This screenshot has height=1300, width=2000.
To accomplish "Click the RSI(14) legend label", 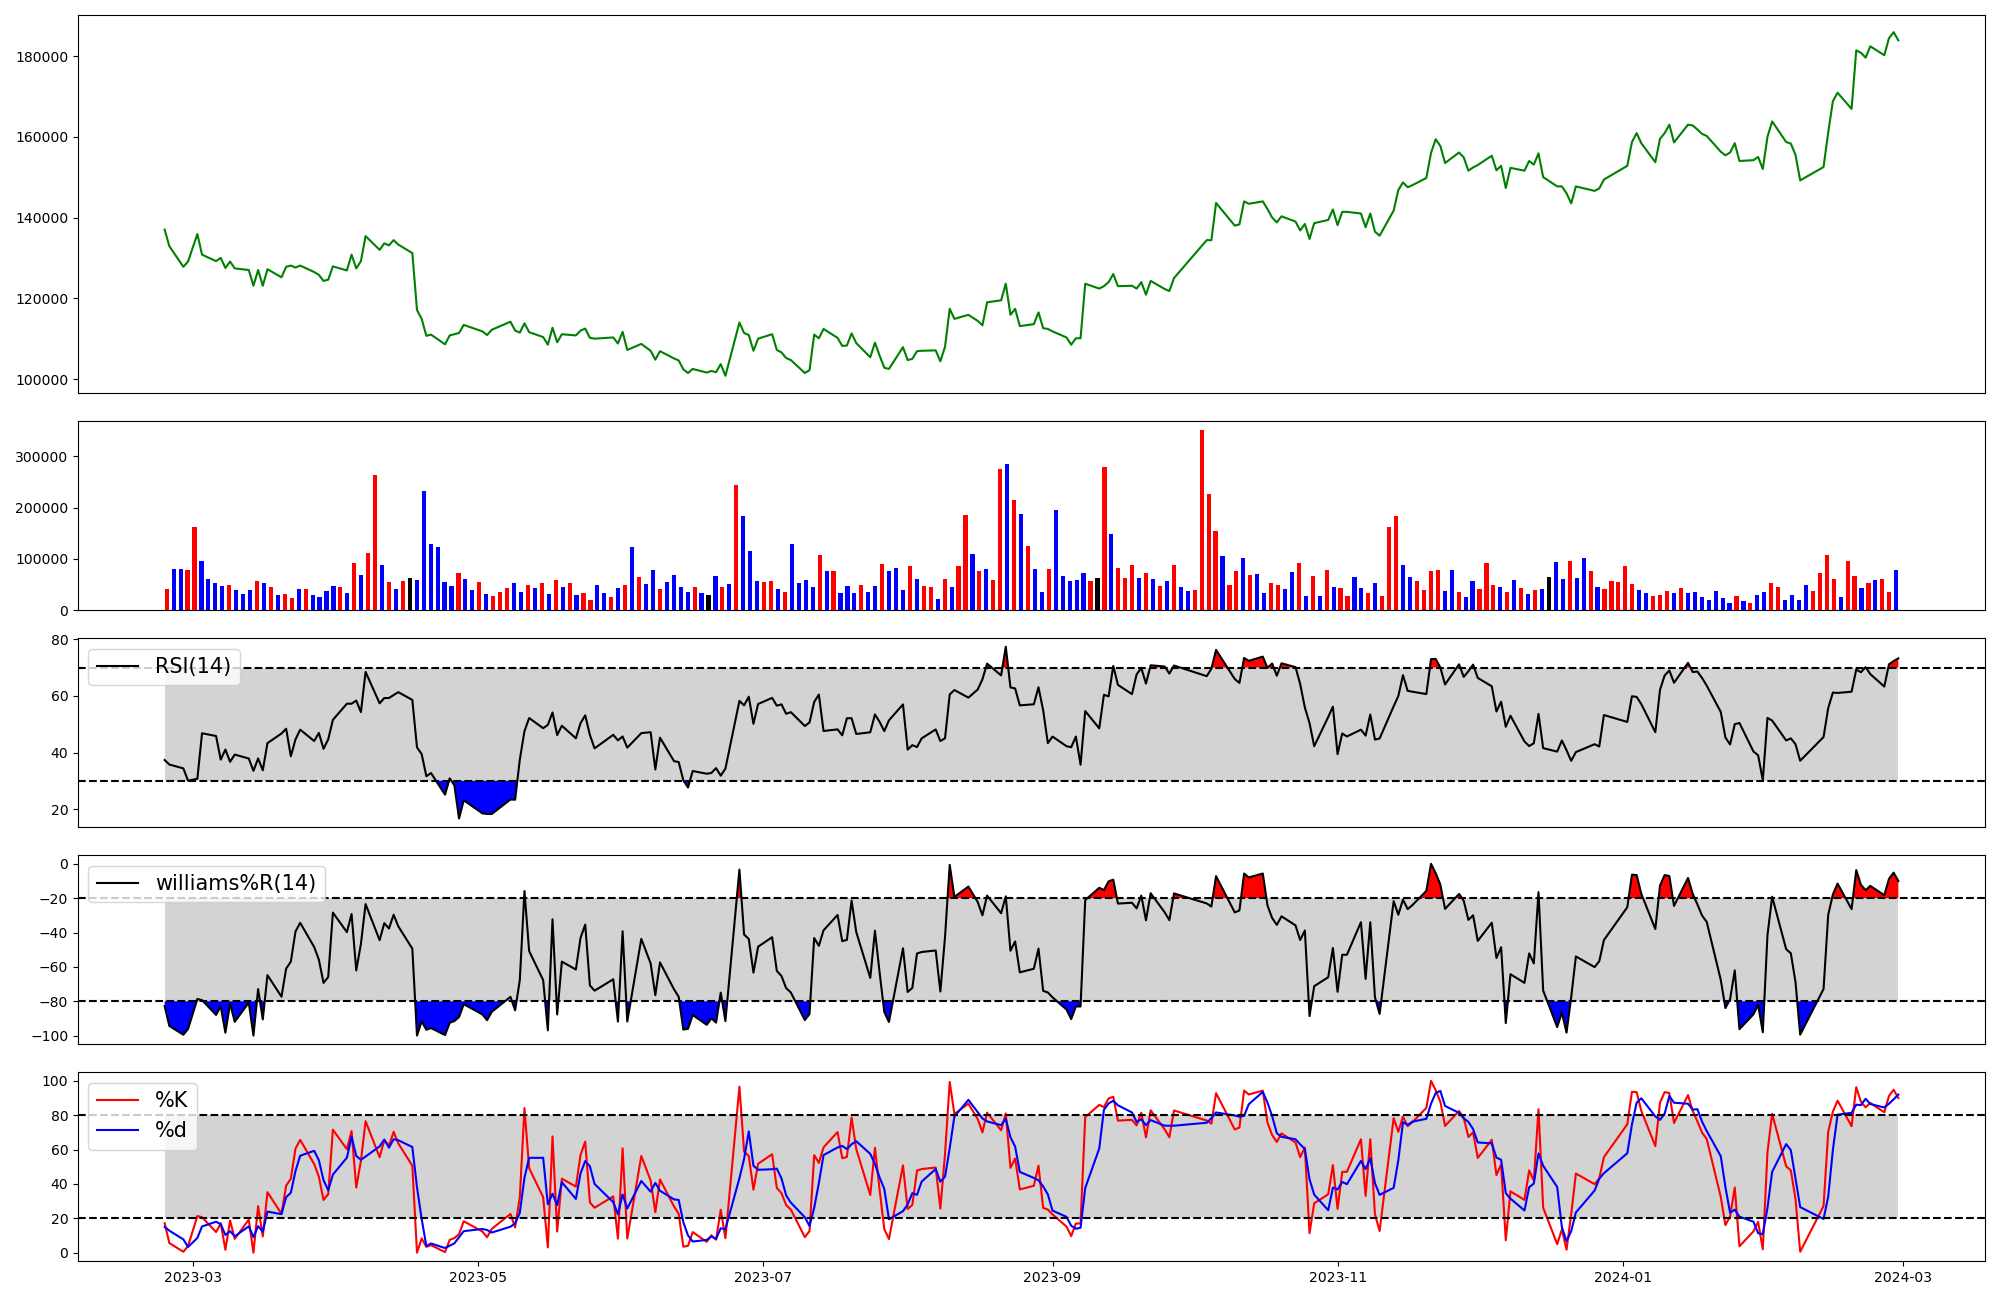I will pos(192,667).
